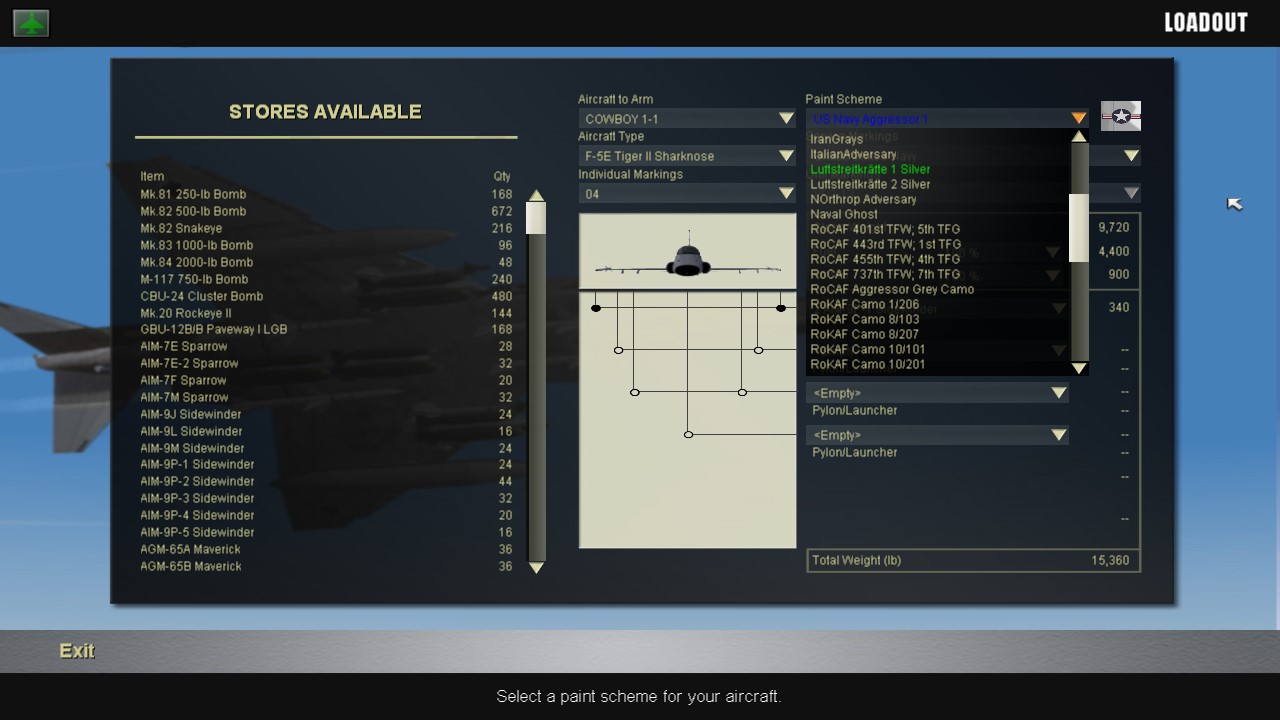
Task: Select Luftstreitkräfte 2 Silver scheme
Action: (x=870, y=184)
